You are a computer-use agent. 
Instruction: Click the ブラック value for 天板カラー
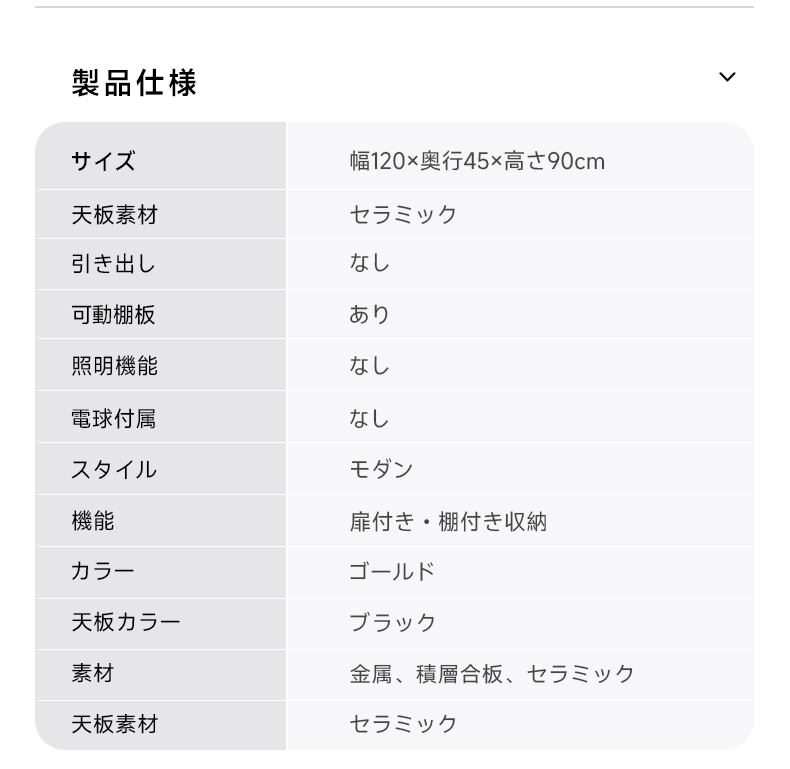pyautogui.click(x=392, y=622)
